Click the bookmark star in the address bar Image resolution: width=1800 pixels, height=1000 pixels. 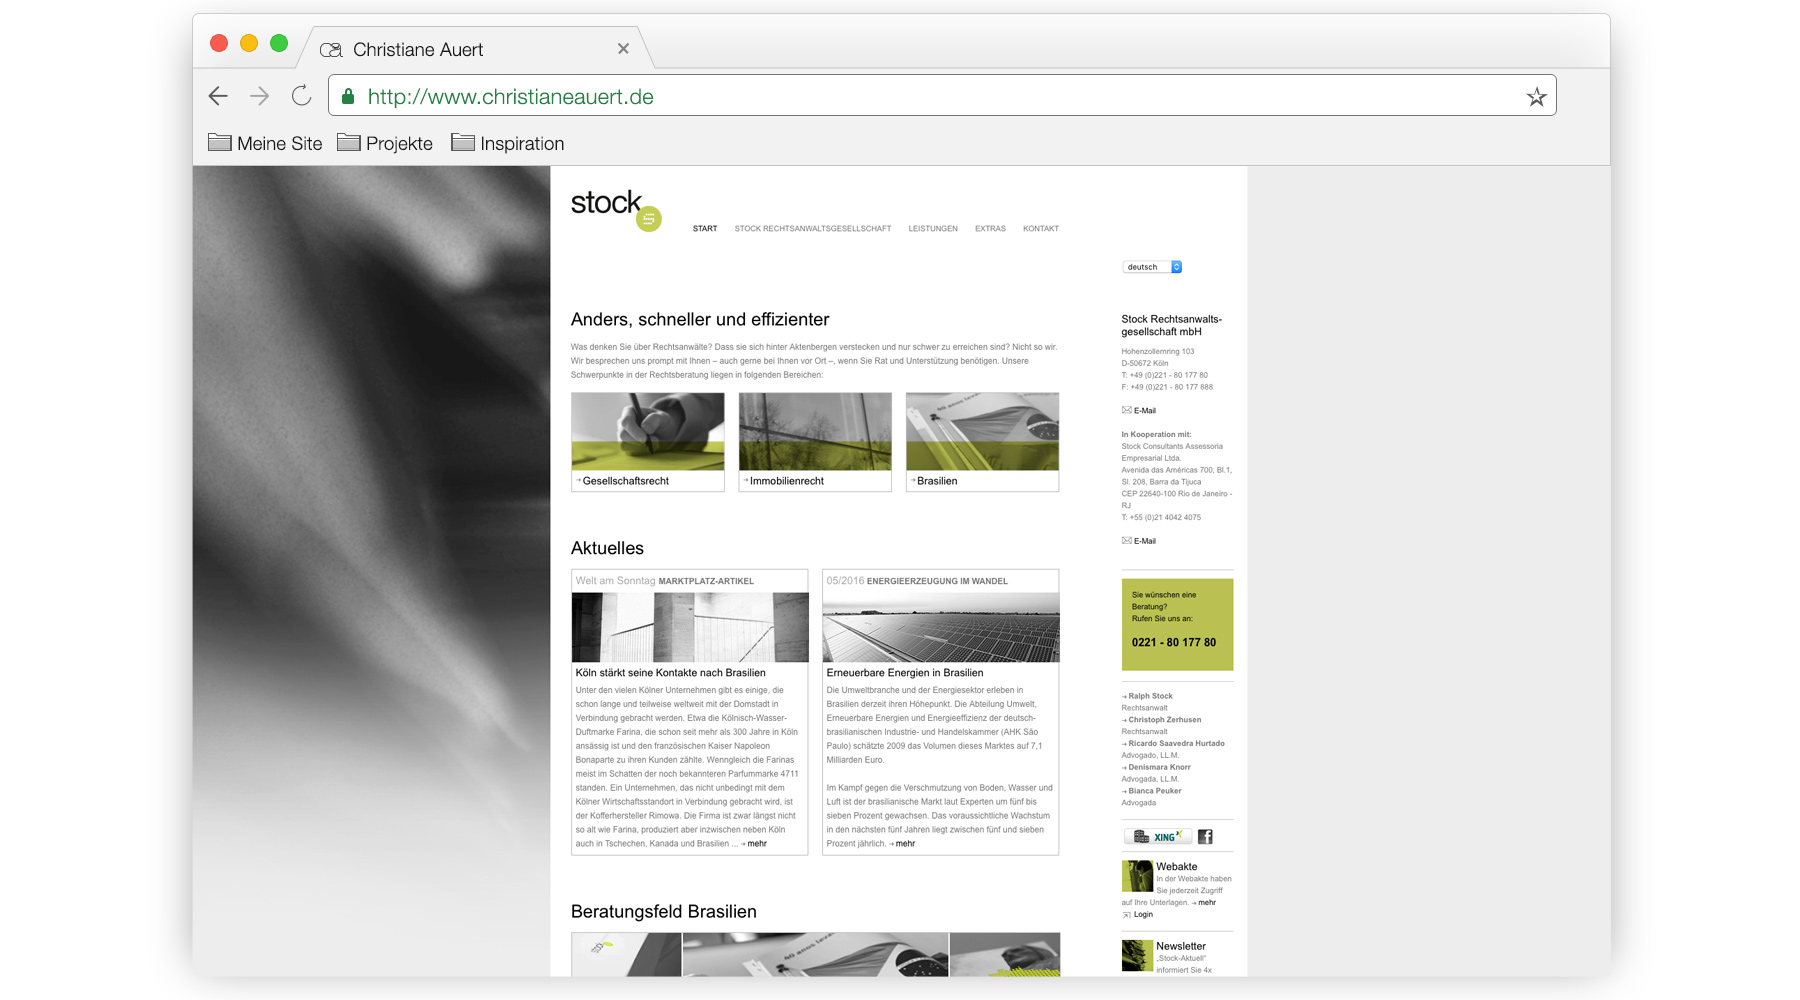(1535, 96)
